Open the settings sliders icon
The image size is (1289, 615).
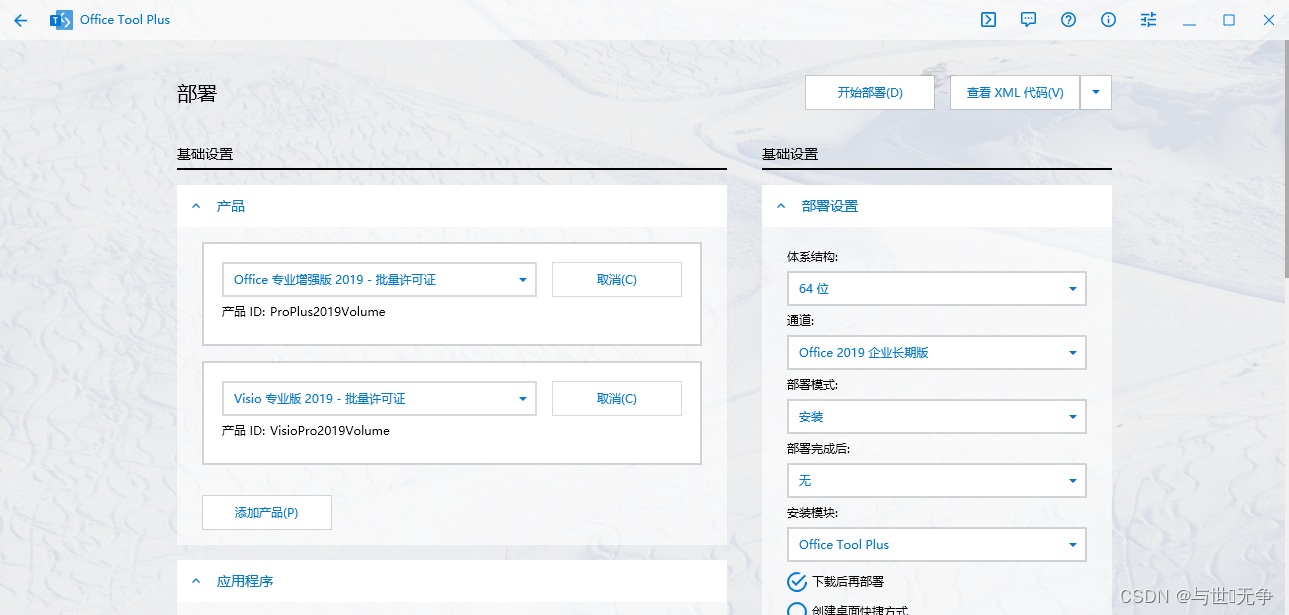click(1148, 20)
